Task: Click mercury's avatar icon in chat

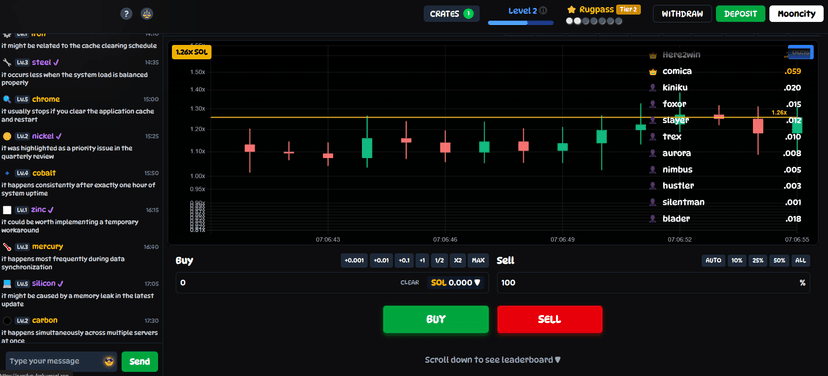Action: point(7,247)
